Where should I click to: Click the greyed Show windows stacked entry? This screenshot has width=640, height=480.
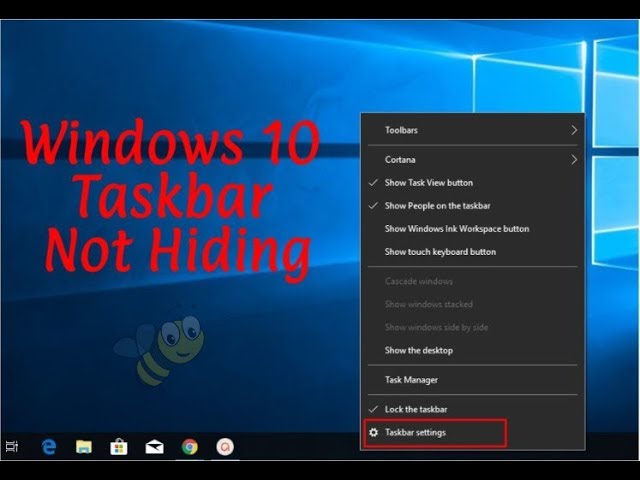(x=473, y=304)
